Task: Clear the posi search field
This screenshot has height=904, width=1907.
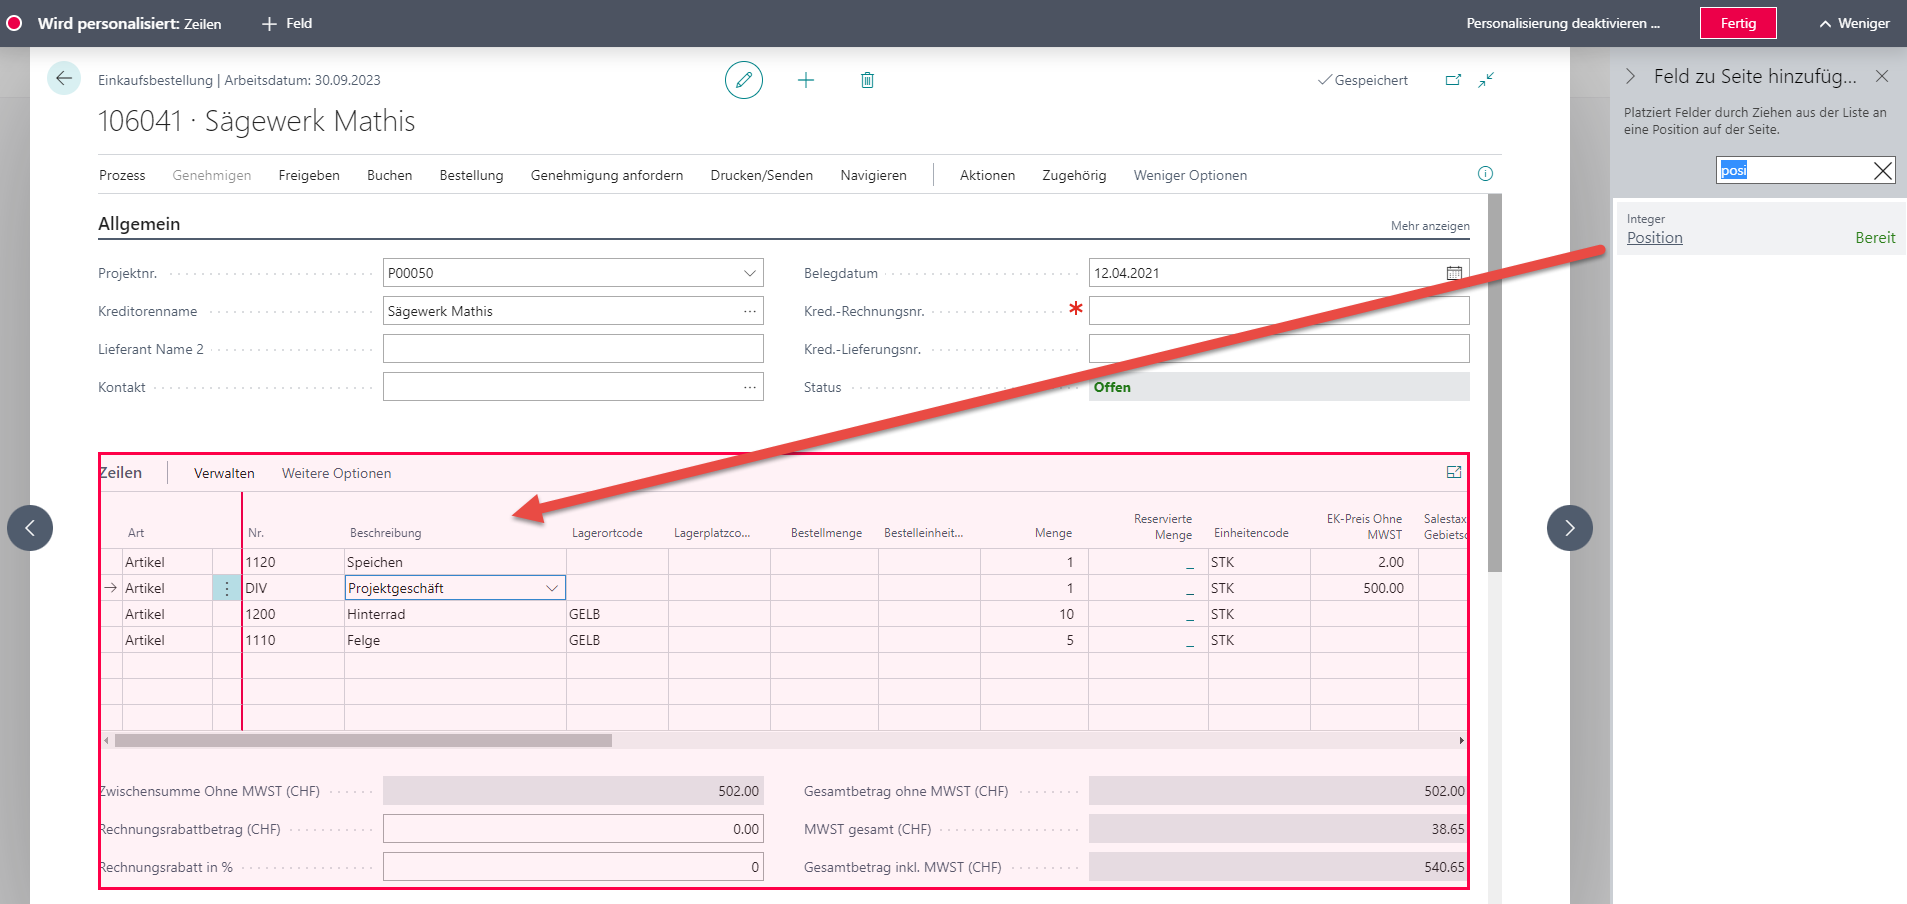Action: [x=1883, y=170]
